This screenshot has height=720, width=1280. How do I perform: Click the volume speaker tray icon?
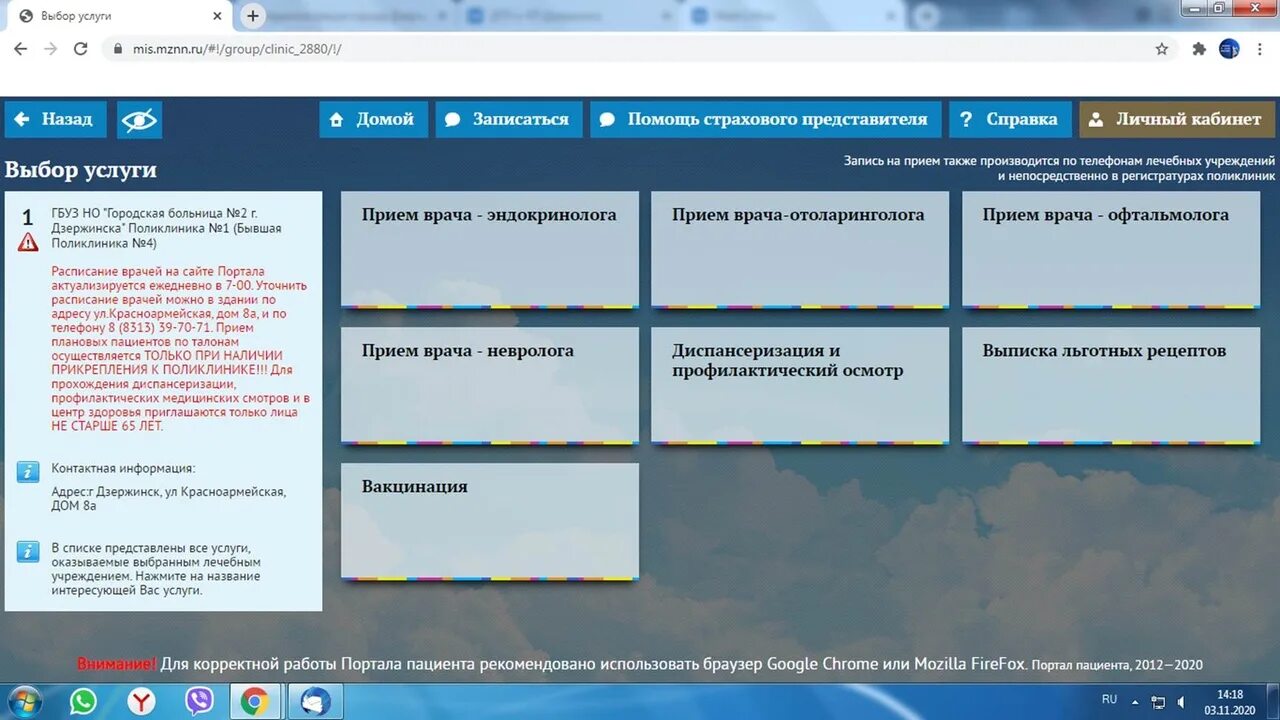(1183, 702)
